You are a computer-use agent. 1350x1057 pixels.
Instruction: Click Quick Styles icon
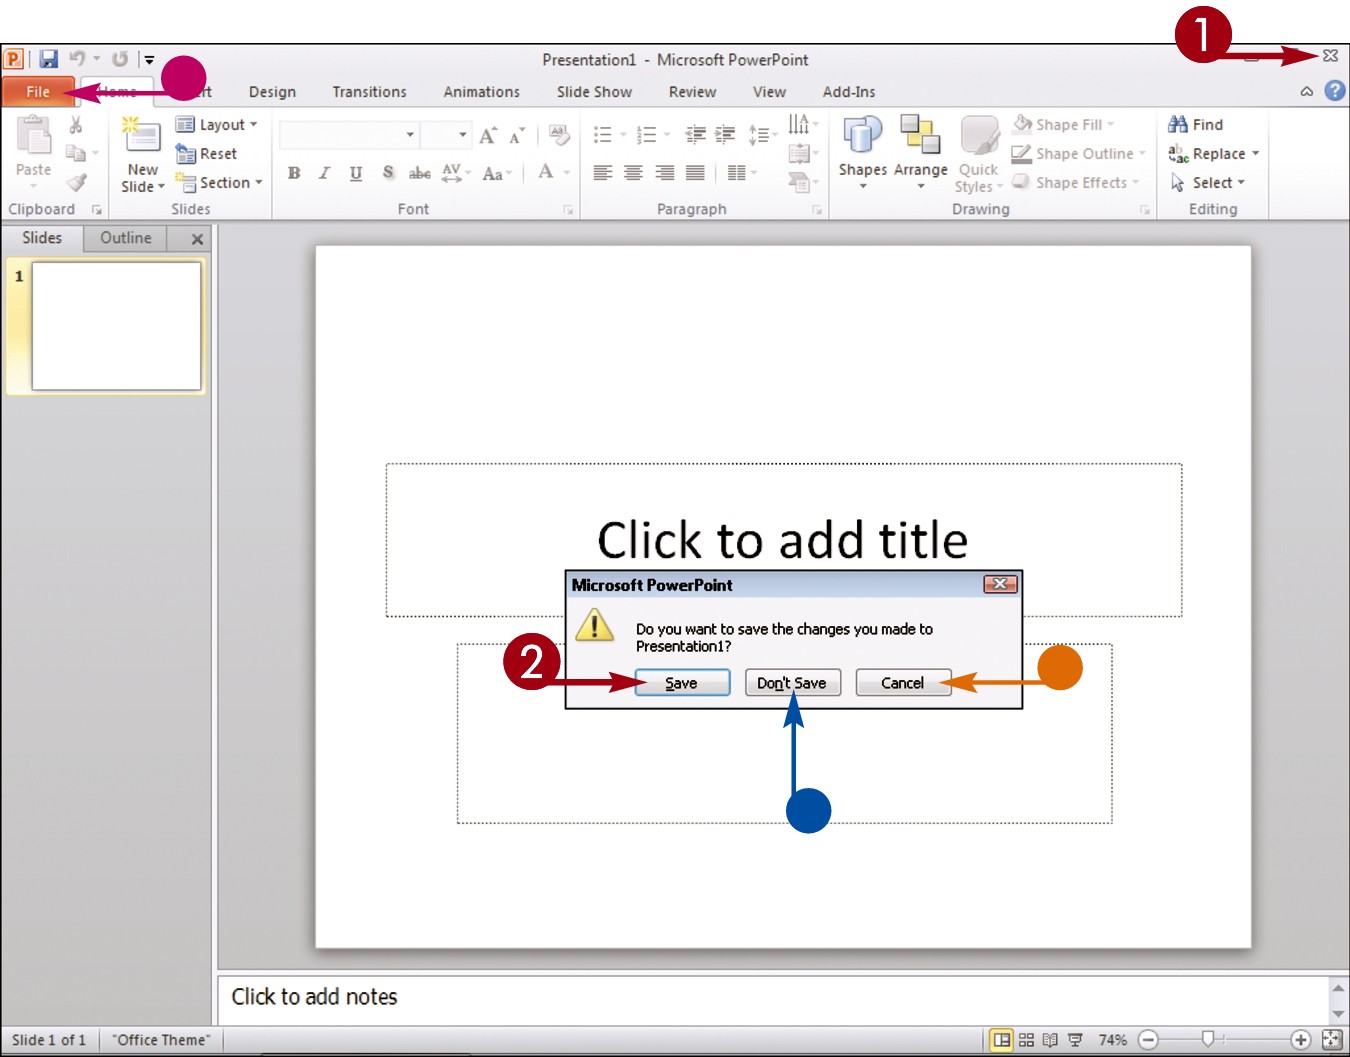click(x=979, y=136)
